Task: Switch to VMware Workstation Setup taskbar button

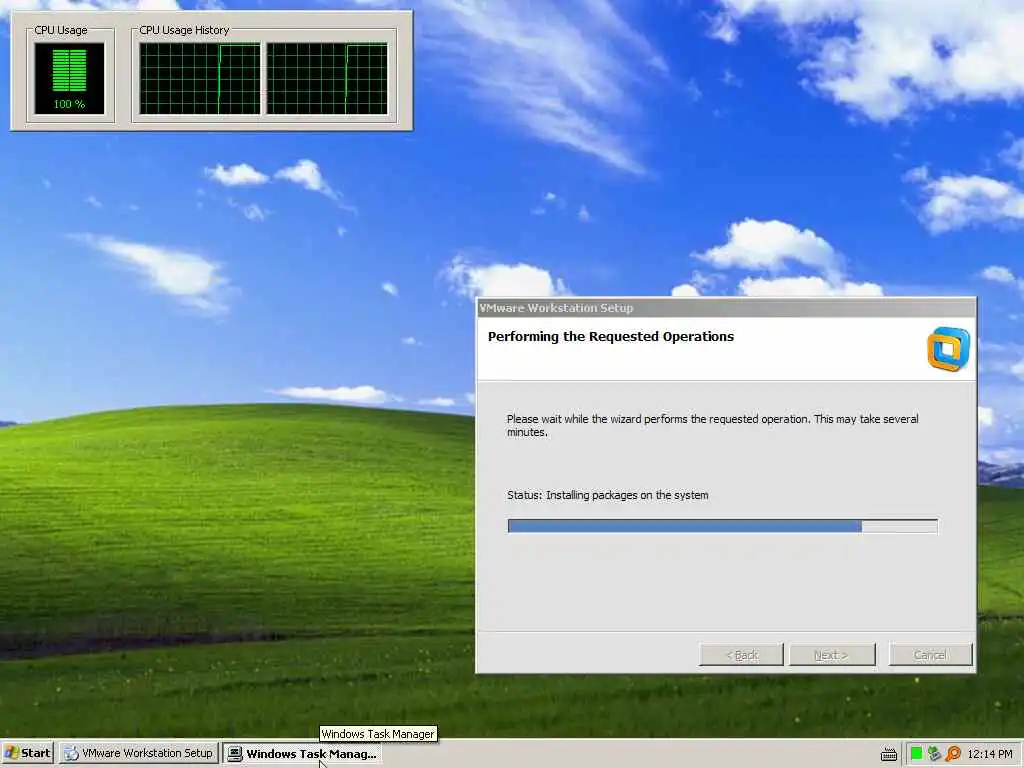Action: tap(139, 753)
